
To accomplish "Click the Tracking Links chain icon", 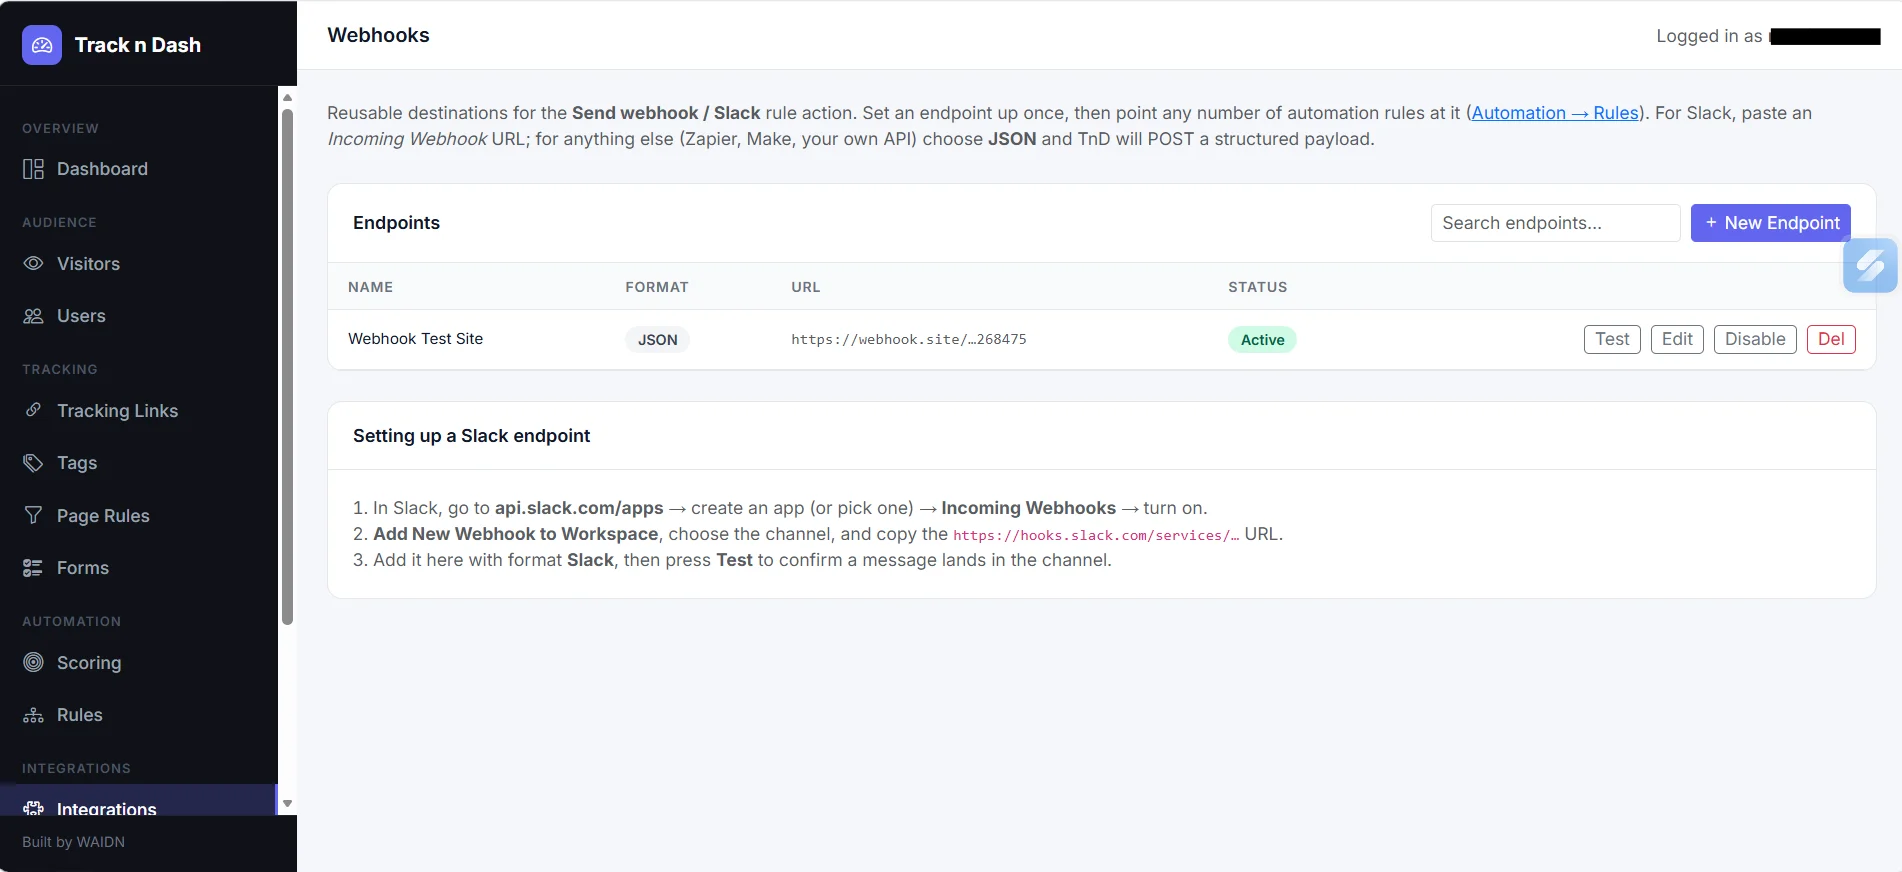I will tap(33, 410).
